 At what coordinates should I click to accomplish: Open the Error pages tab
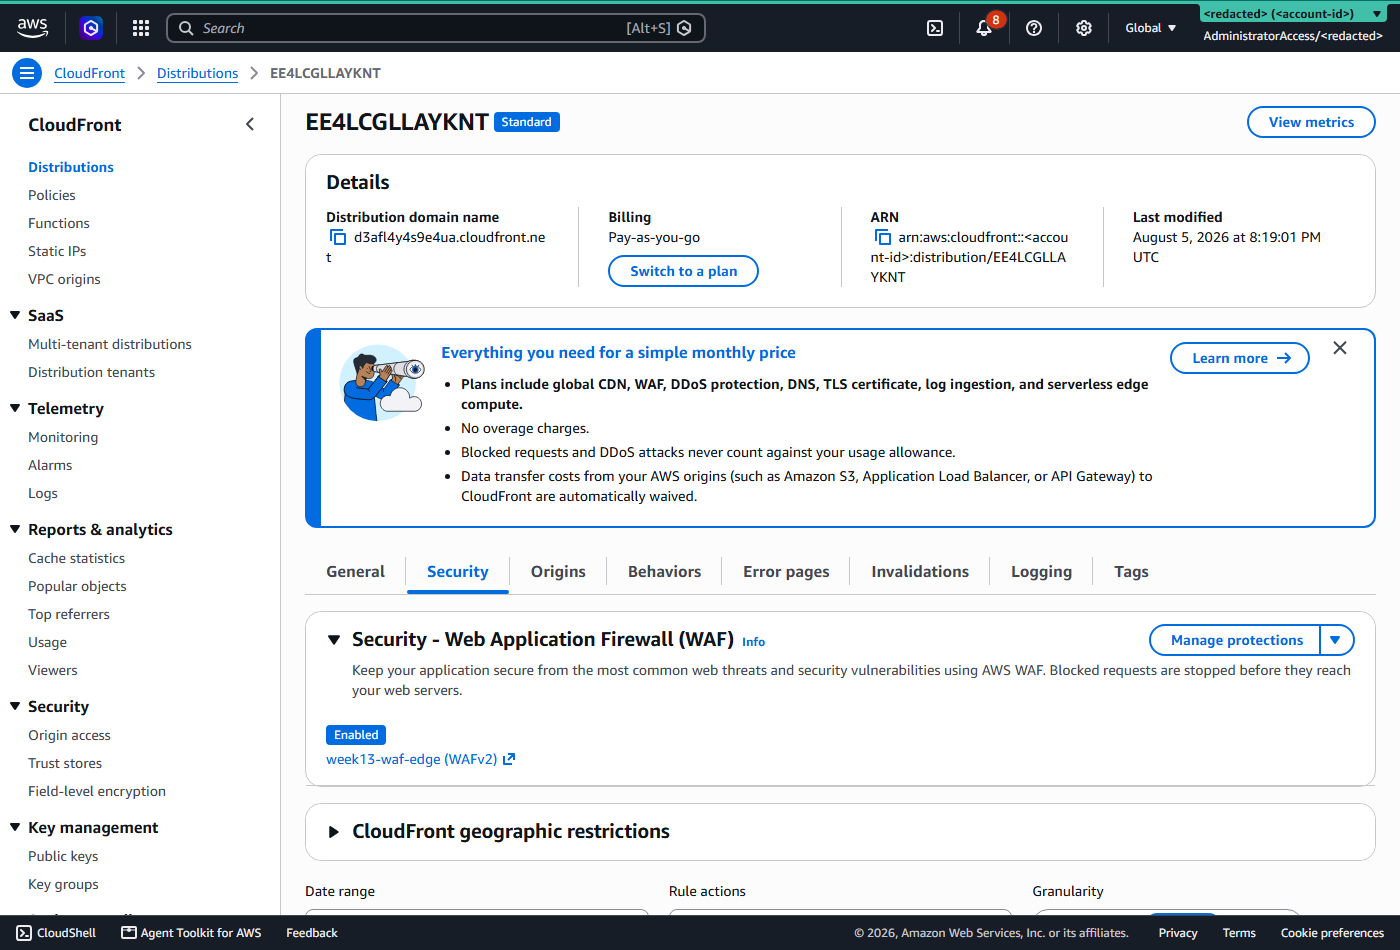786,572
